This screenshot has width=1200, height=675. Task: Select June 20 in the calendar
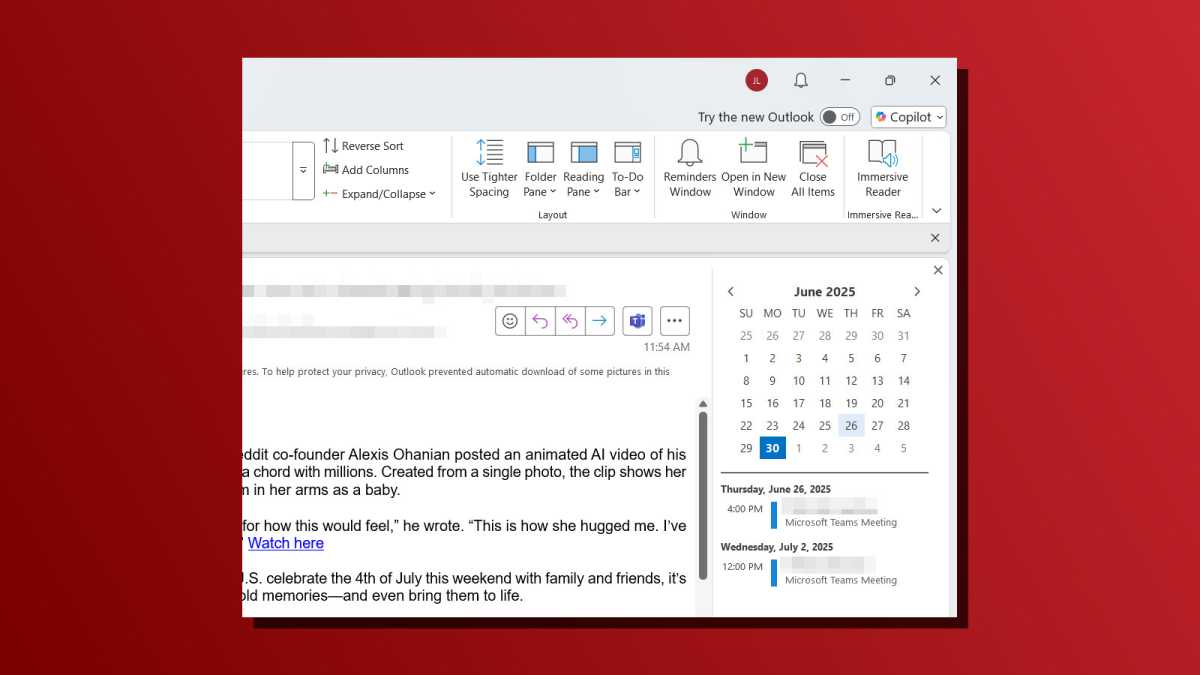877,404
